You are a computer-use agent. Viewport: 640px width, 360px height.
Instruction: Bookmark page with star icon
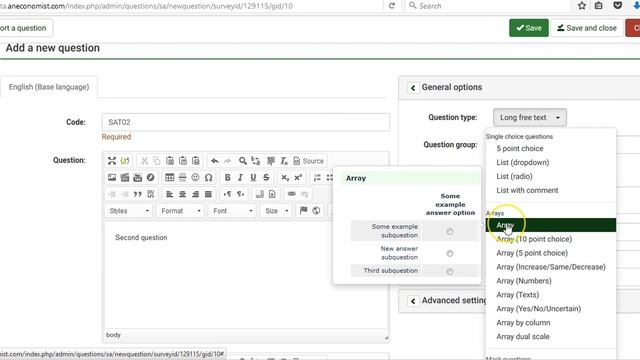[x=582, y=6]
